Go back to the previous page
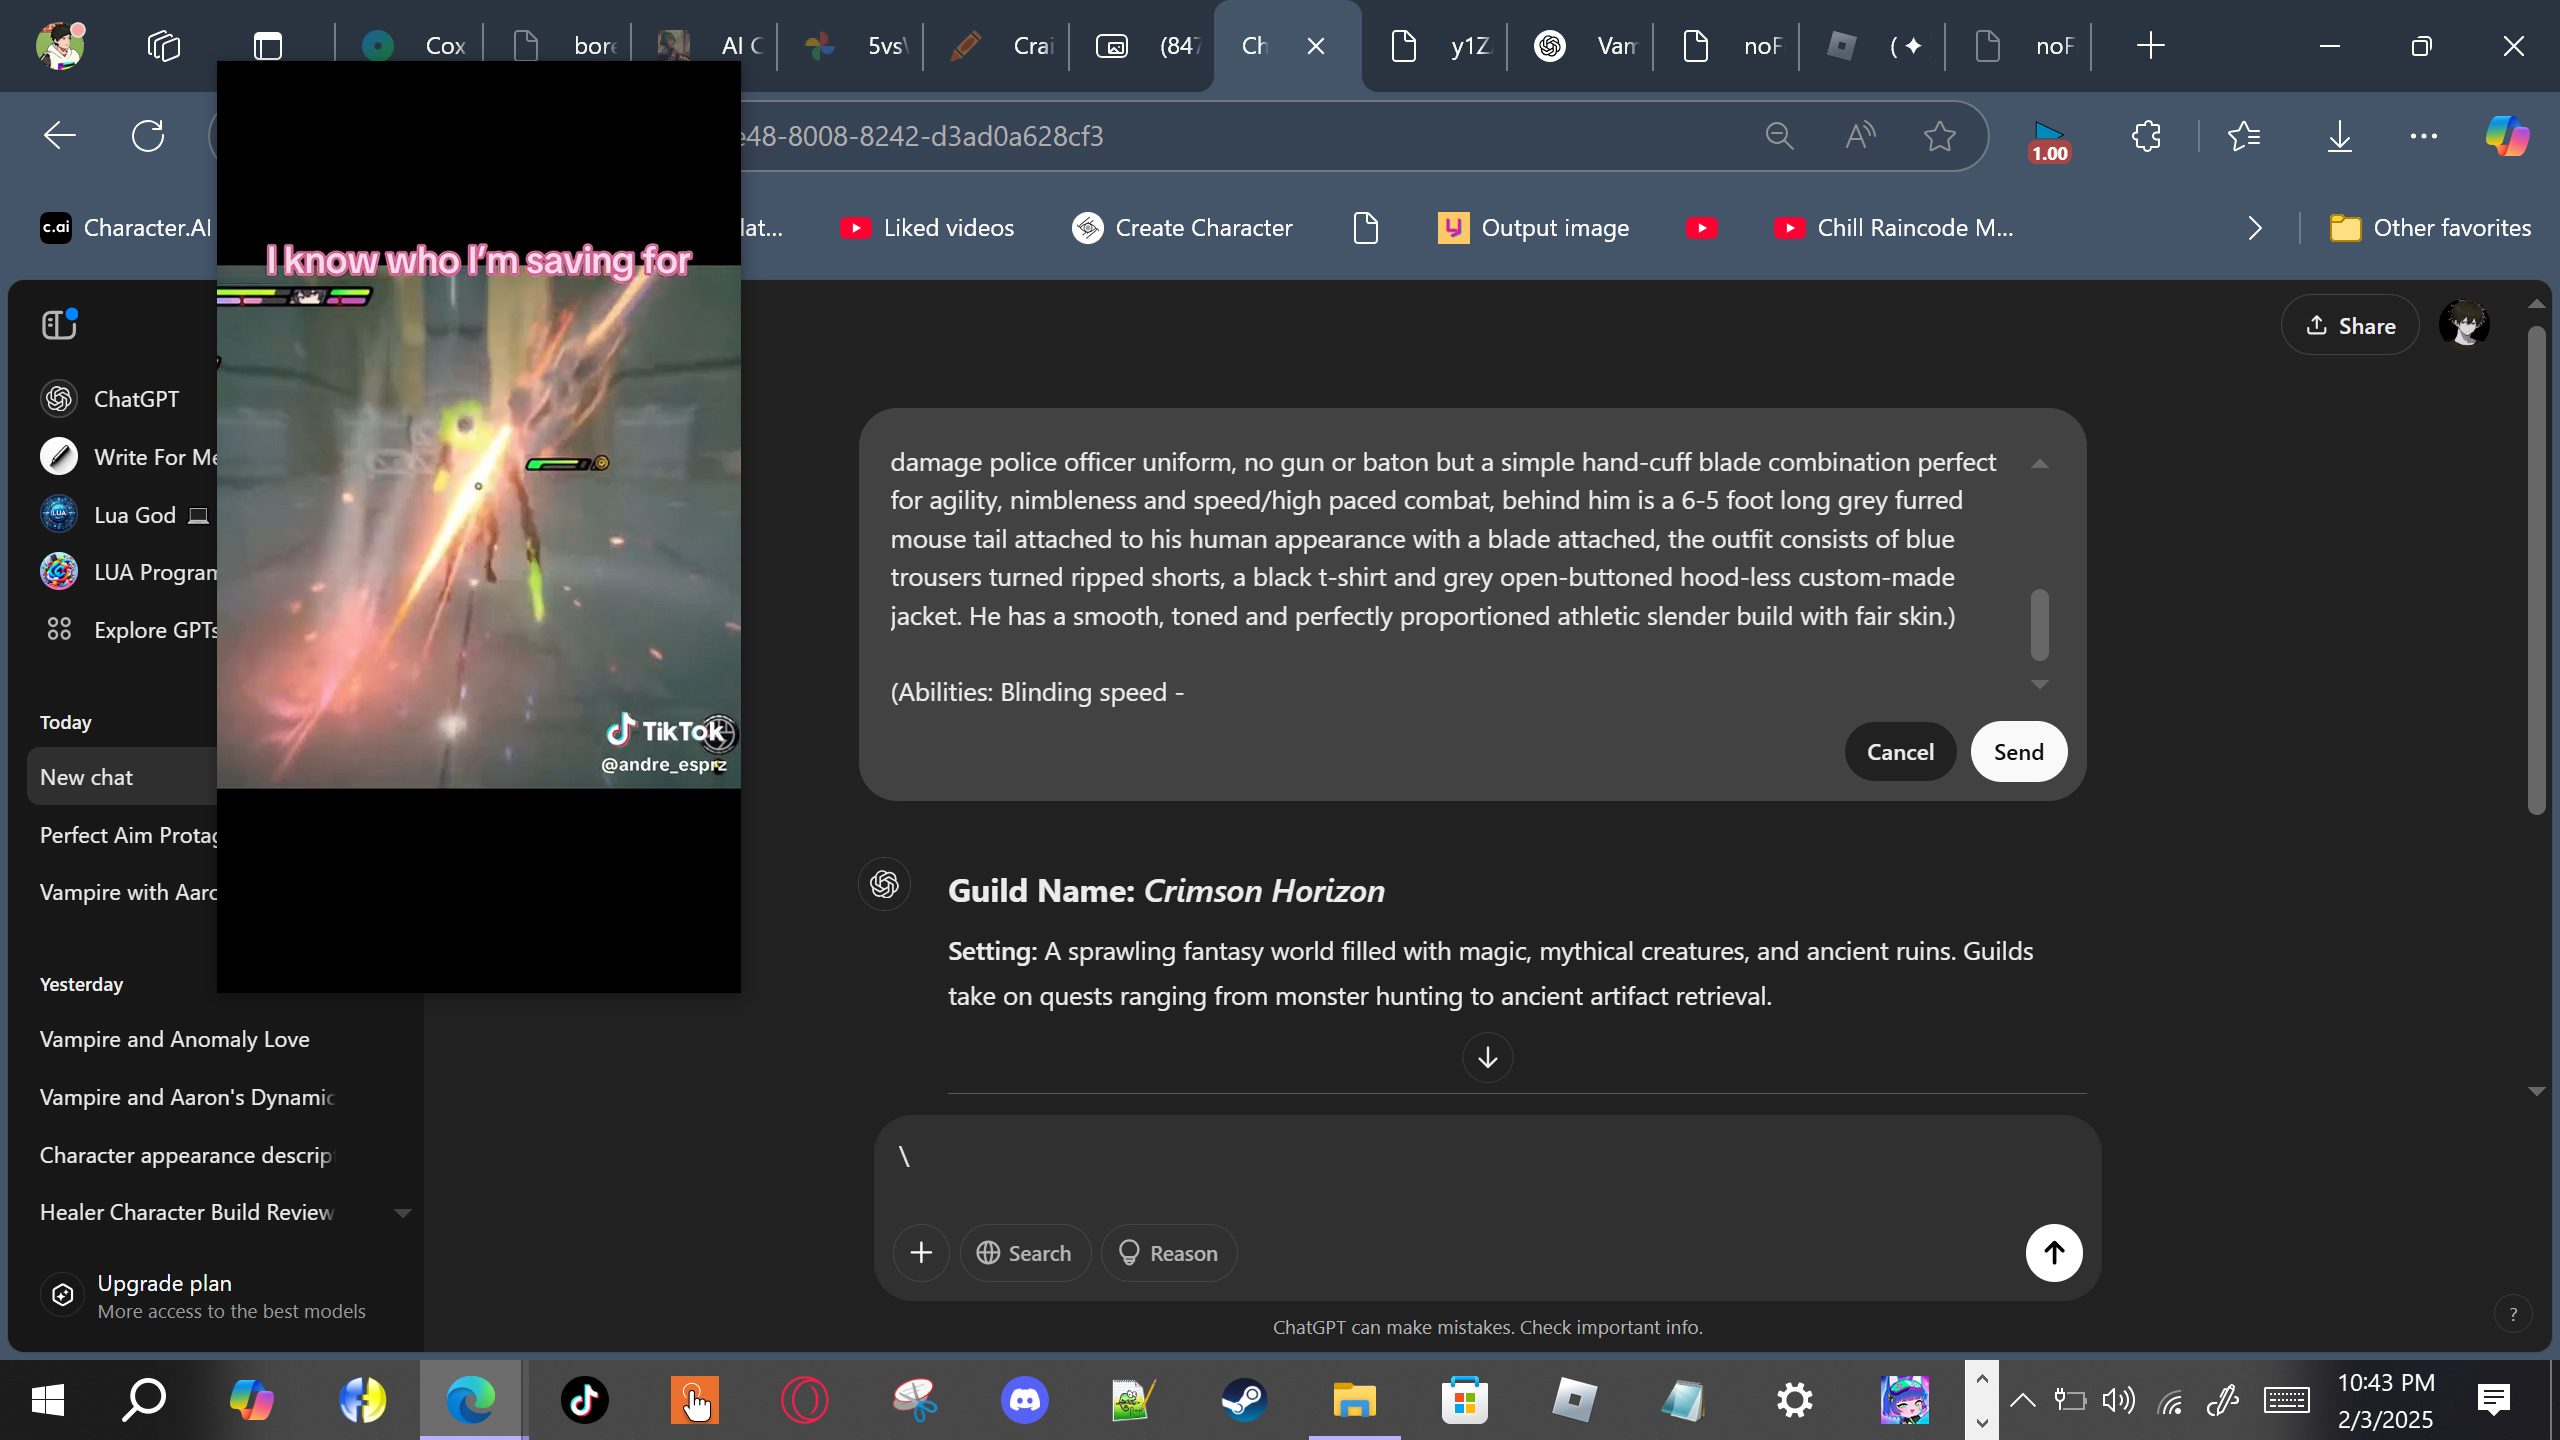The width and height of the screenshot is (2560, 1440). pos(60,136)
